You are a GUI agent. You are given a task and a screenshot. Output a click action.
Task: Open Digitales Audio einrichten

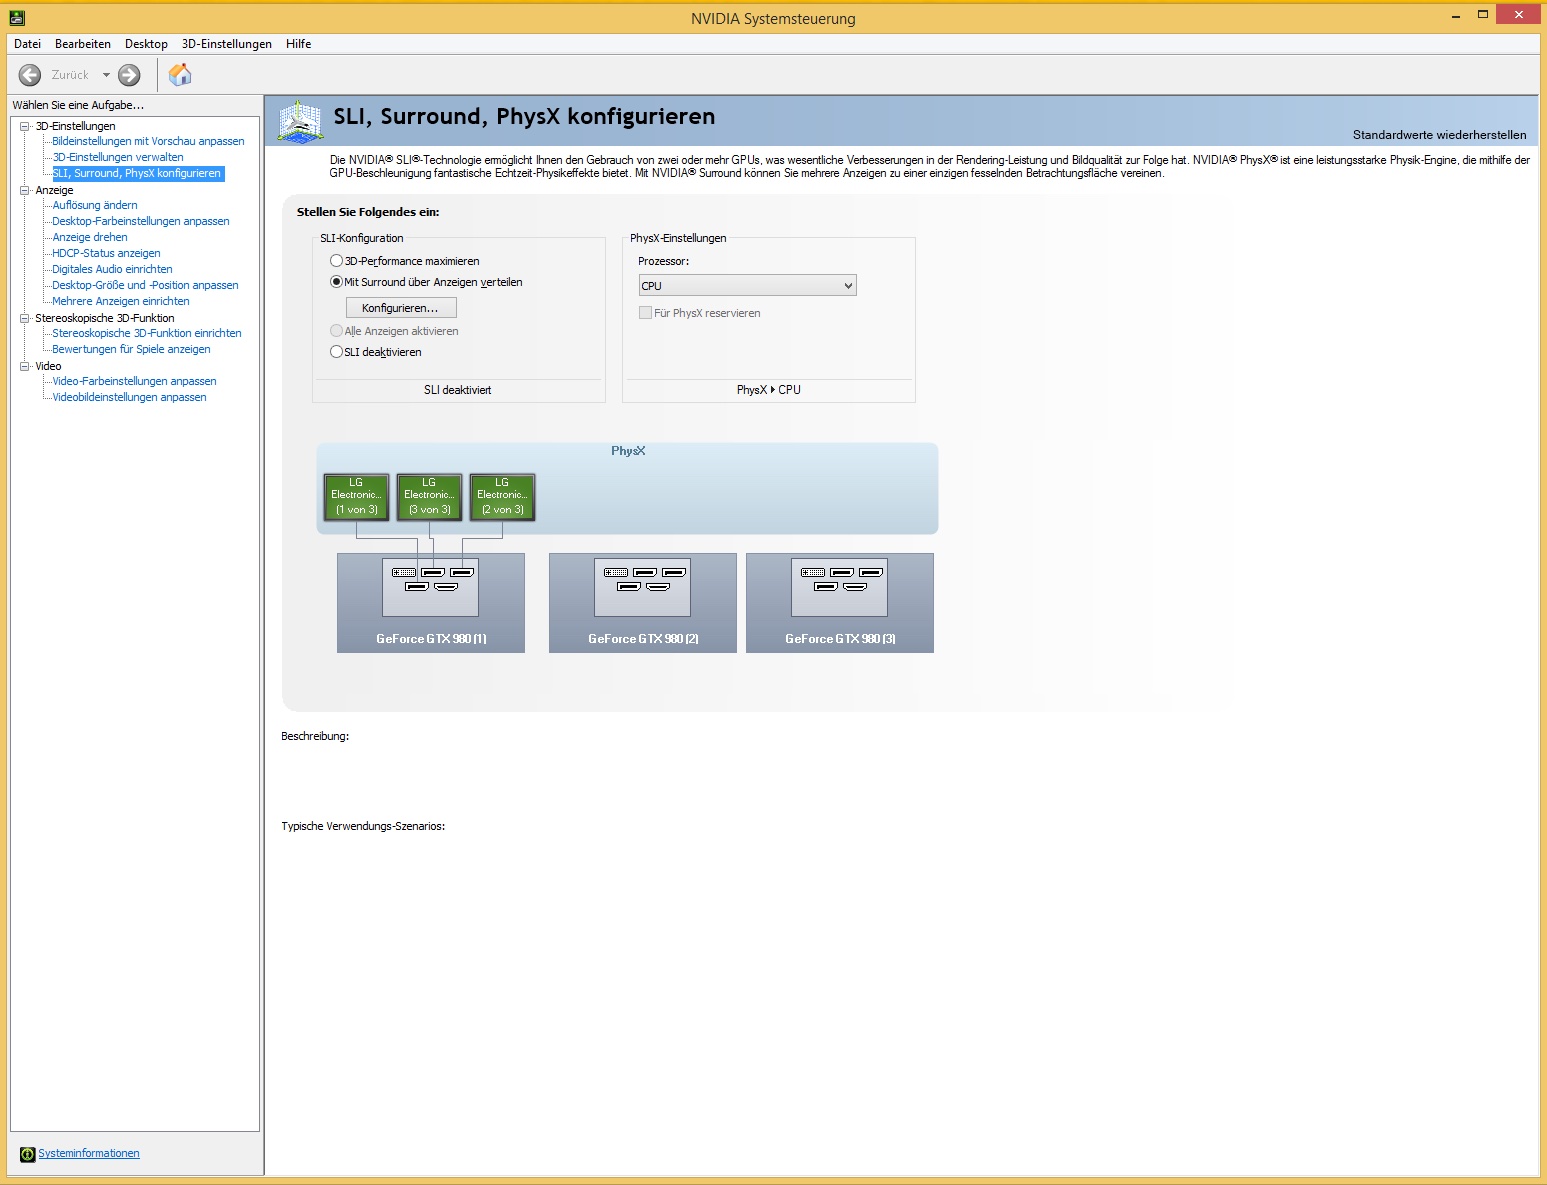point(112,269)
